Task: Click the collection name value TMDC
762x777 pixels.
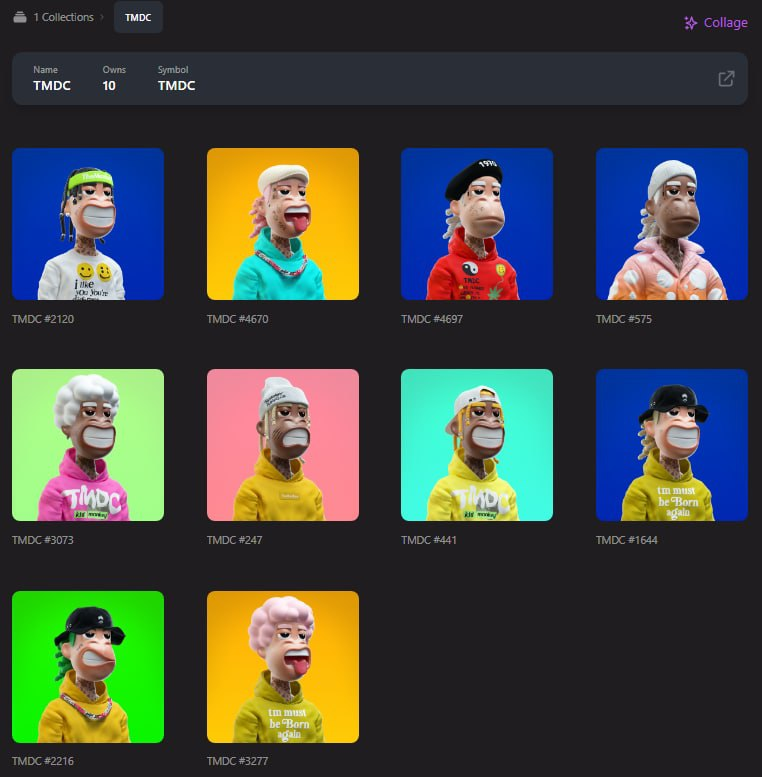Action: click(x=52, y=86)
